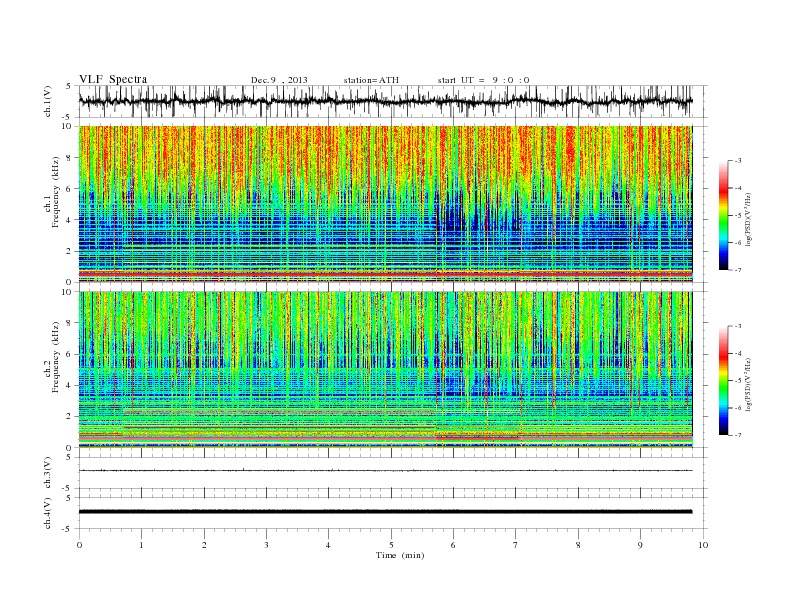Click the "Time (min)" x-axis label

[x=400, y=555]
